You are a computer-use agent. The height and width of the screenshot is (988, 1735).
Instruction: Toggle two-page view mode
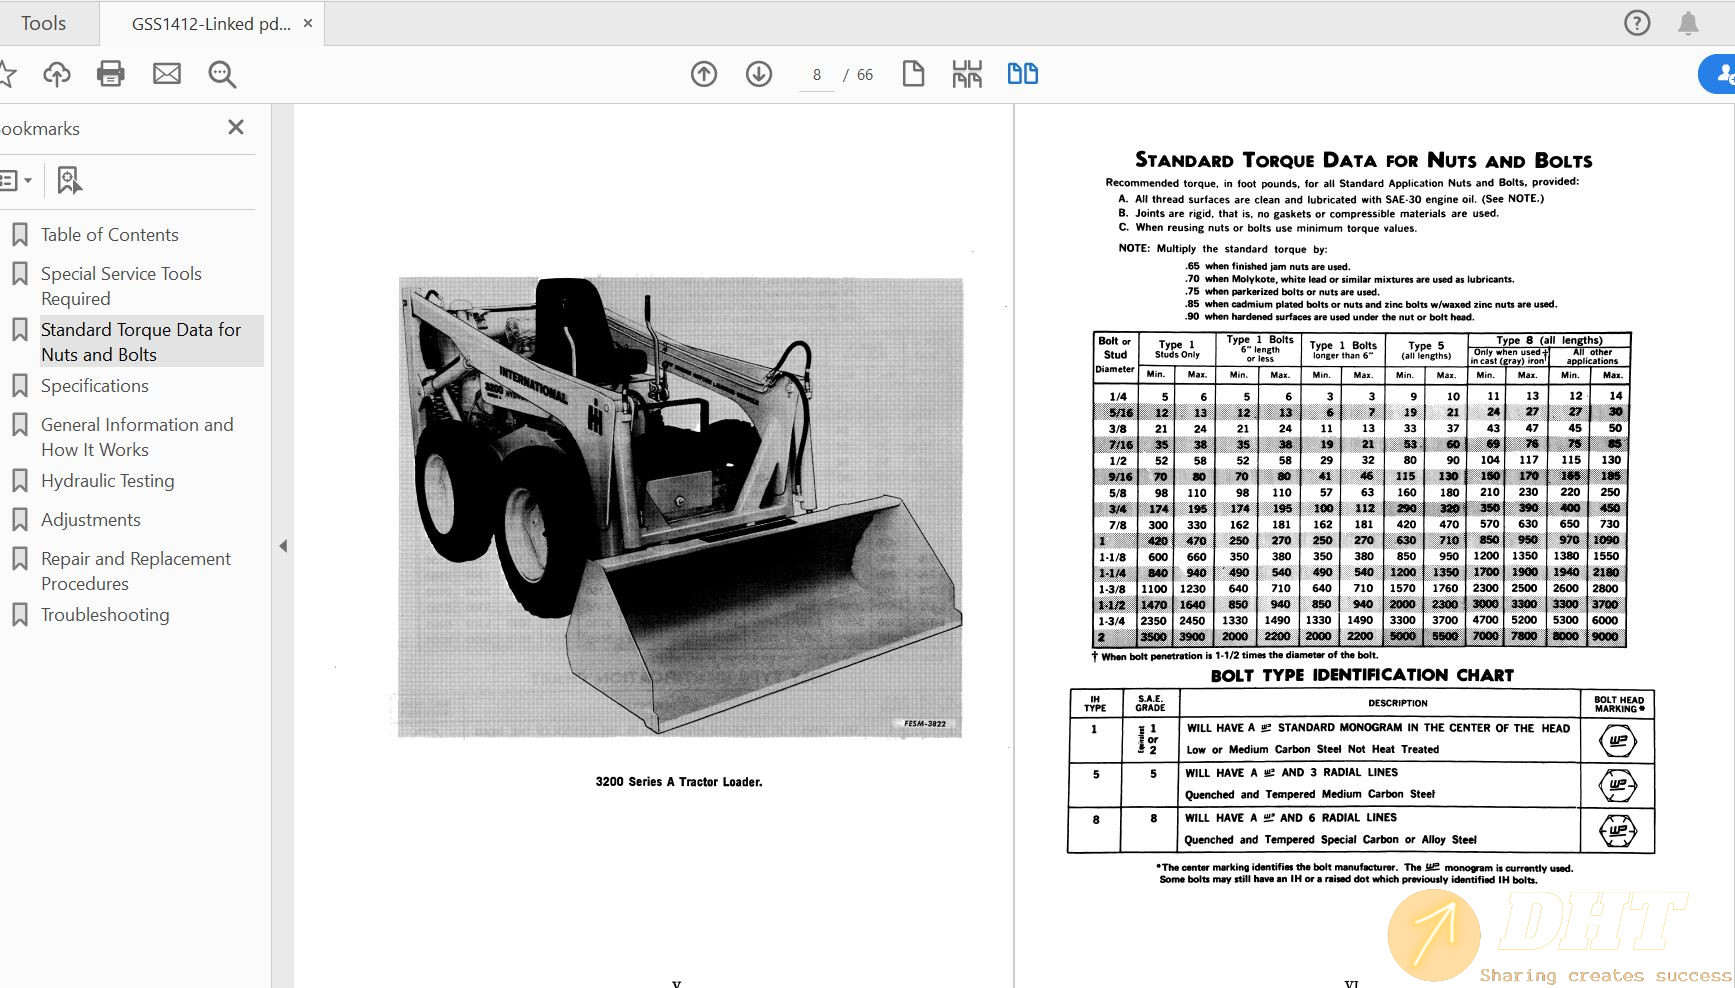coord(1022,74)
